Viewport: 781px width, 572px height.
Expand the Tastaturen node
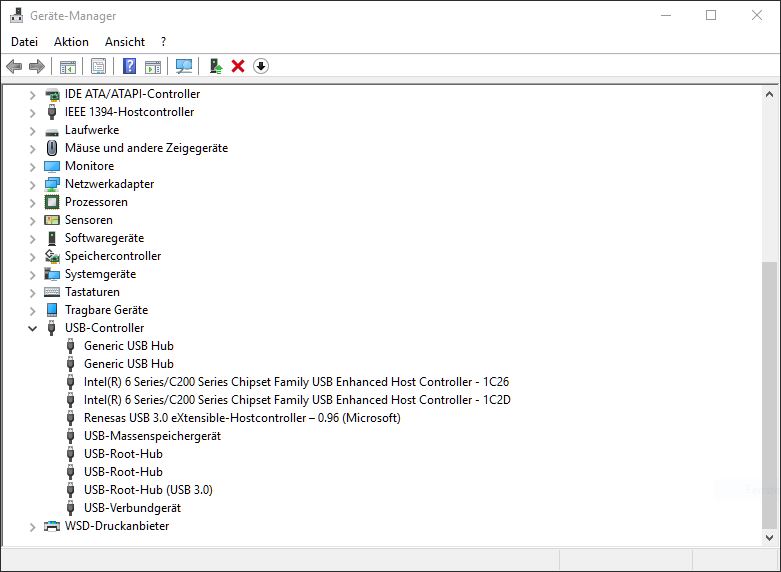[x=32, y=293]
